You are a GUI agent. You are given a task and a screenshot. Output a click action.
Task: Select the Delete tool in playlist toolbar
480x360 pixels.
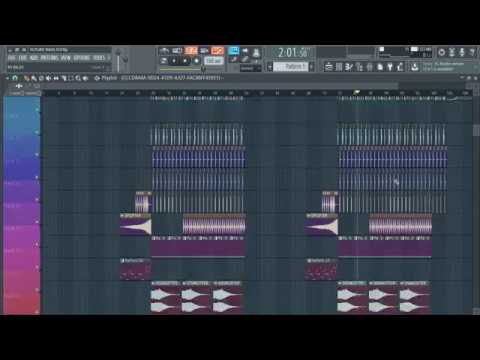pyautogui.click(x=41, y=78)
